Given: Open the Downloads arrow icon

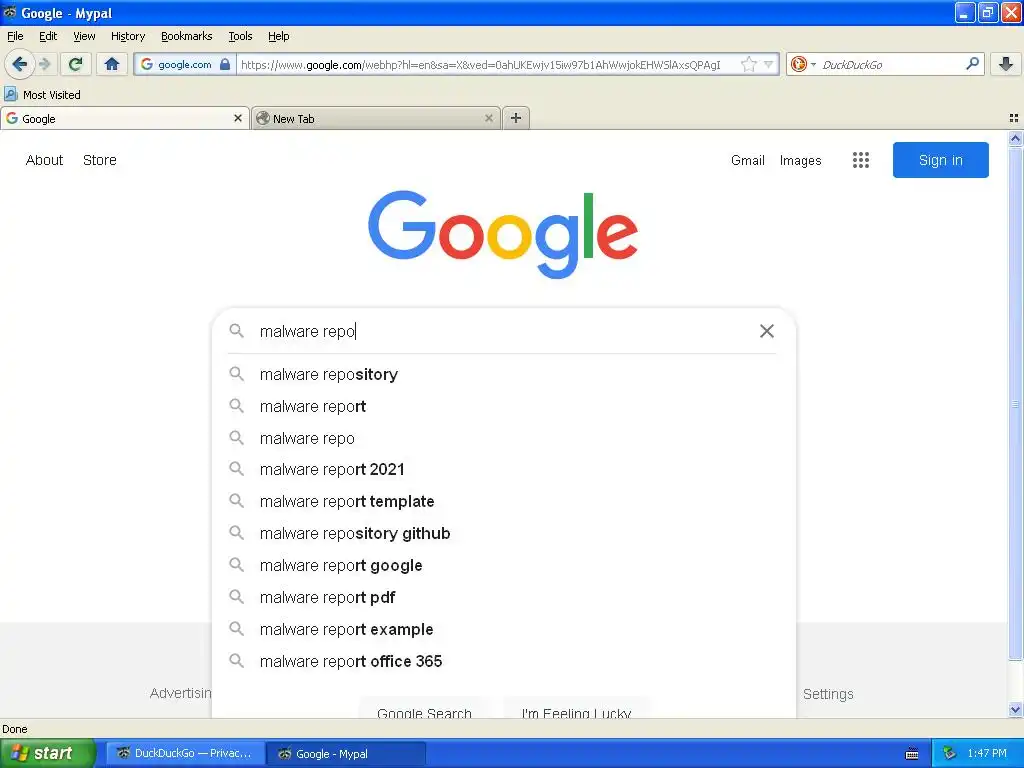Looking at the screenshot, I should (x=1006, y=63).
